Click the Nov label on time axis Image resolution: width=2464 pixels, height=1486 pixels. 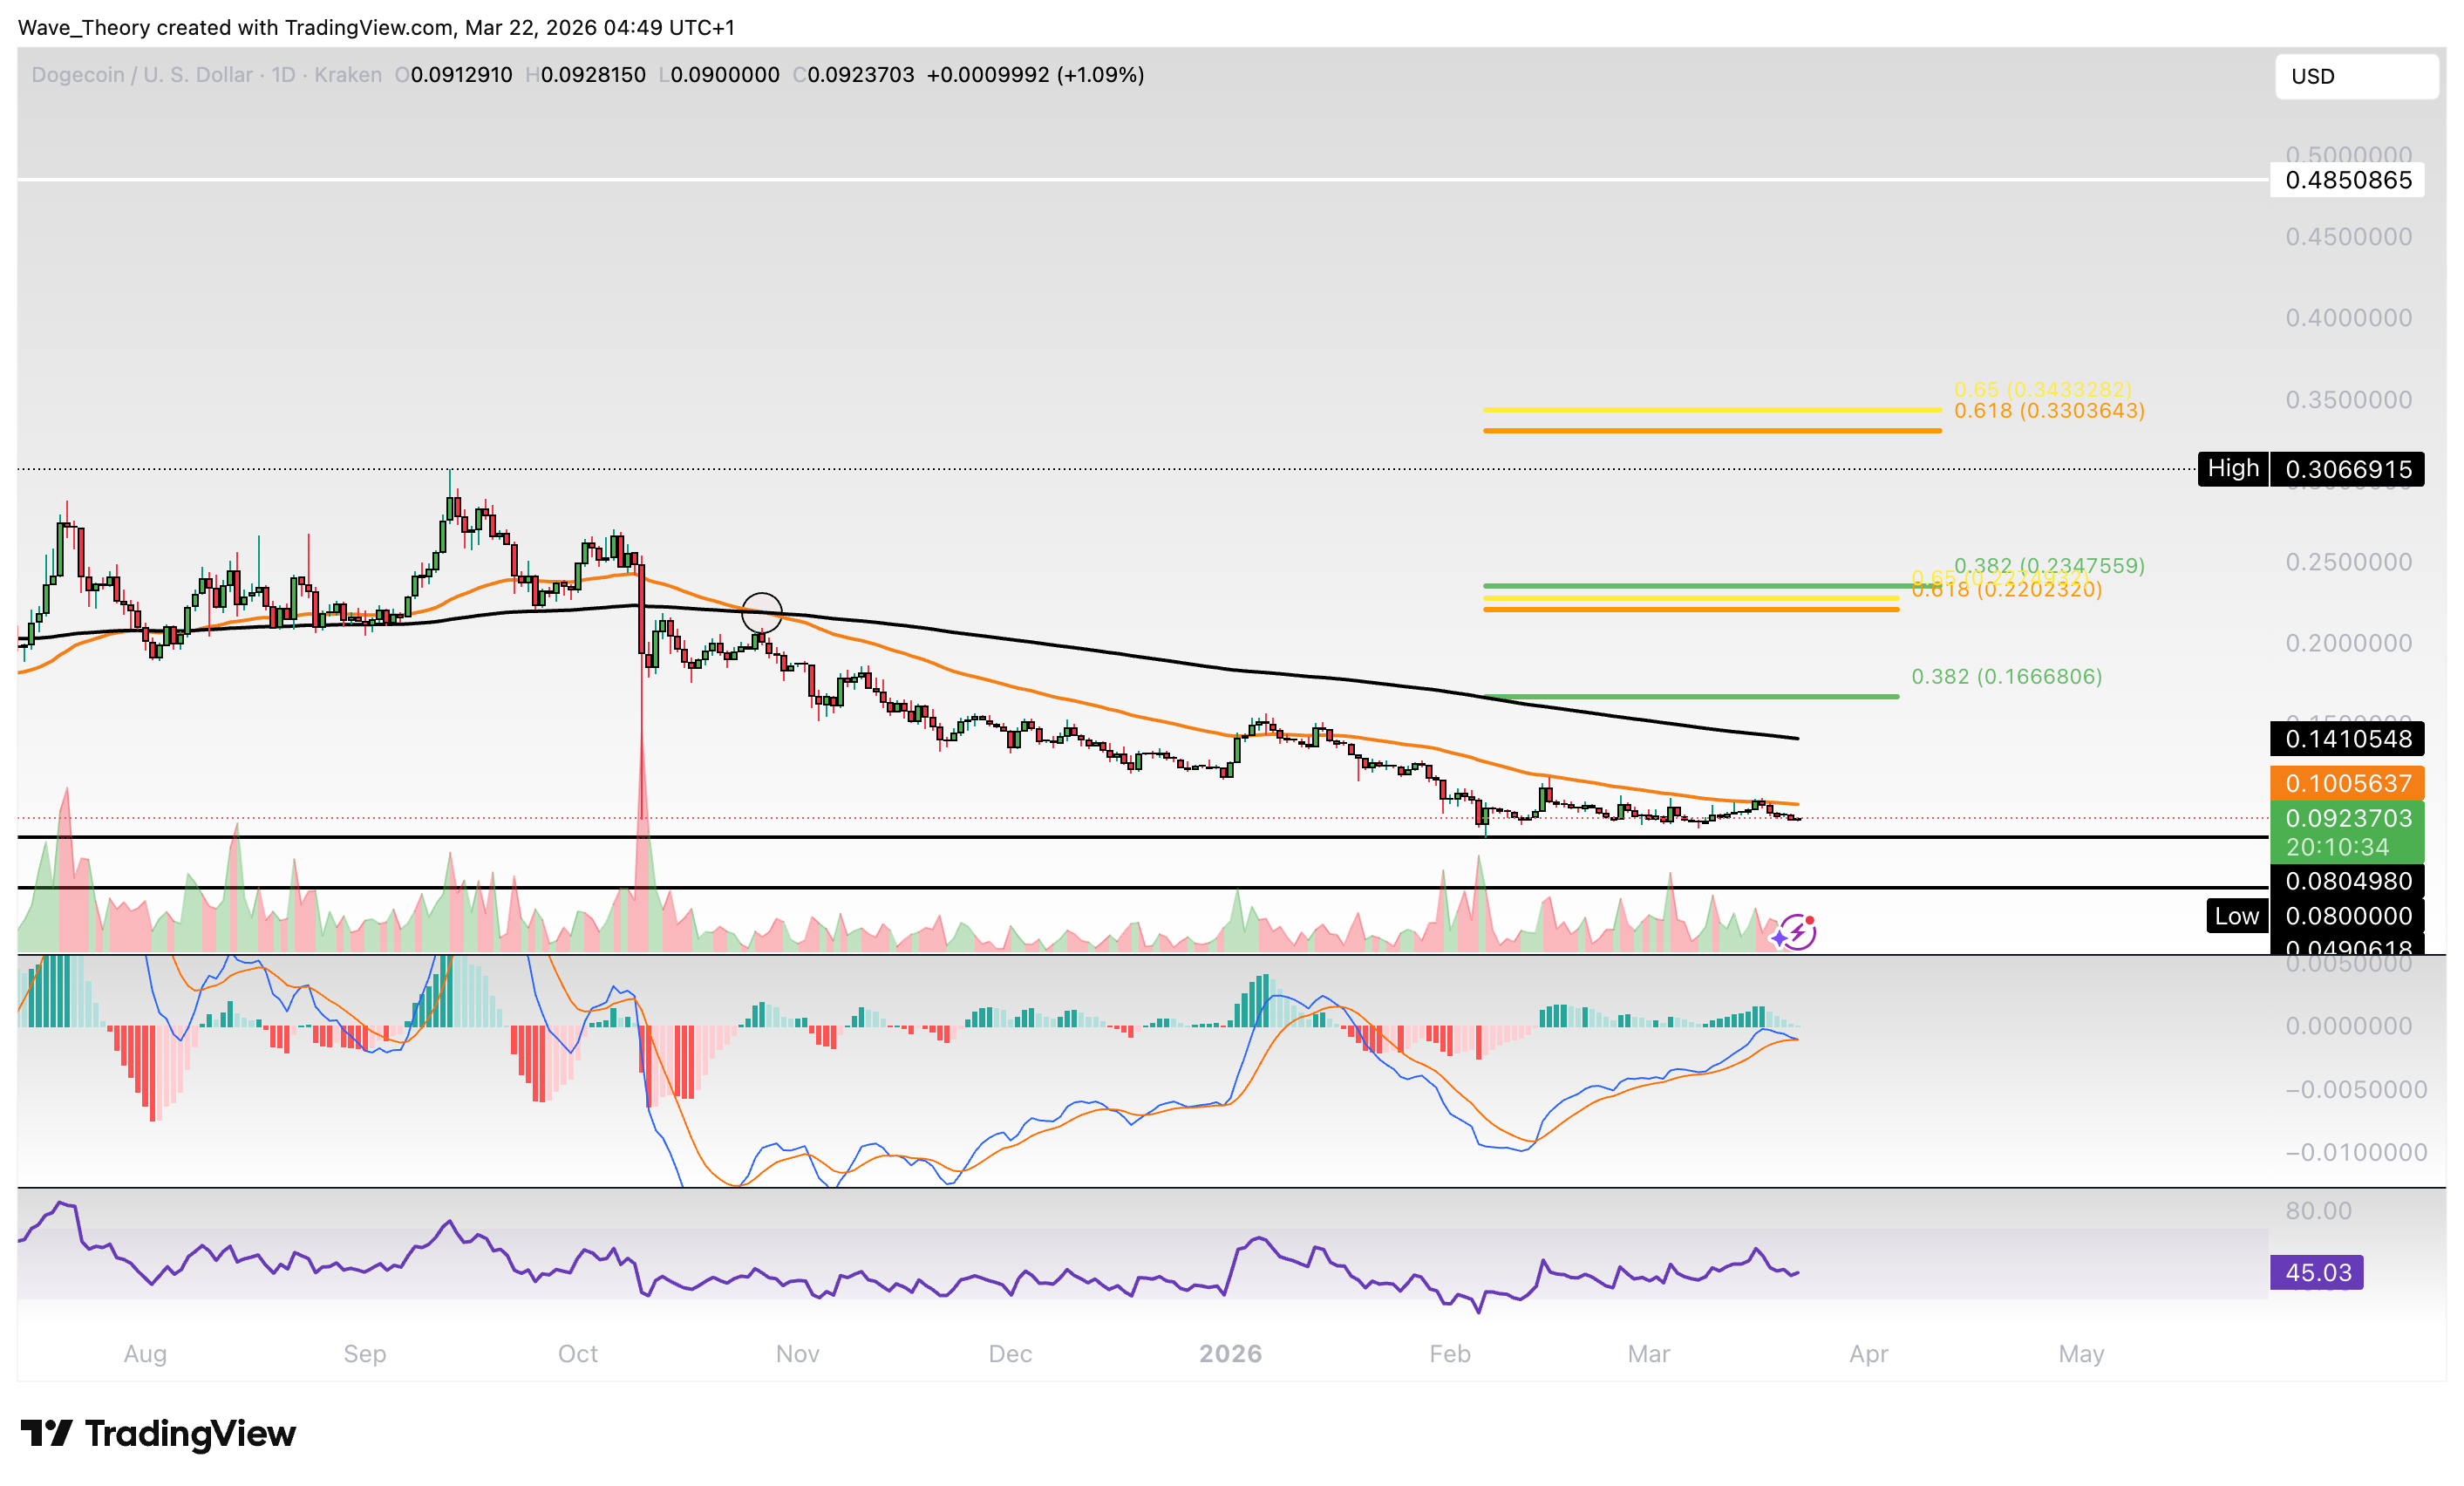(797, 1353)
